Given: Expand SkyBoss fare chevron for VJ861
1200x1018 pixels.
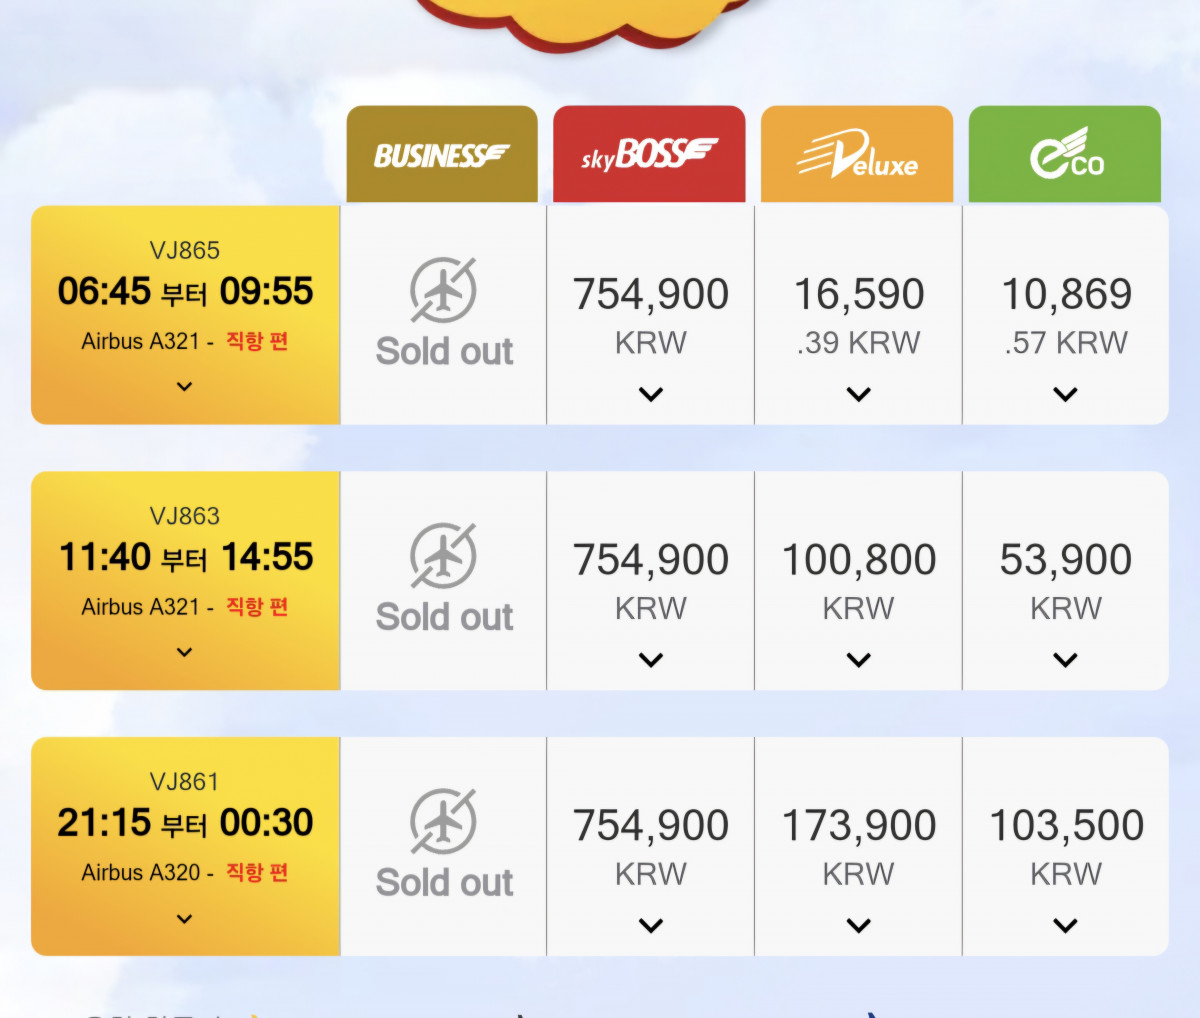Looking at the screenshot, I should [x=651, y=926].
